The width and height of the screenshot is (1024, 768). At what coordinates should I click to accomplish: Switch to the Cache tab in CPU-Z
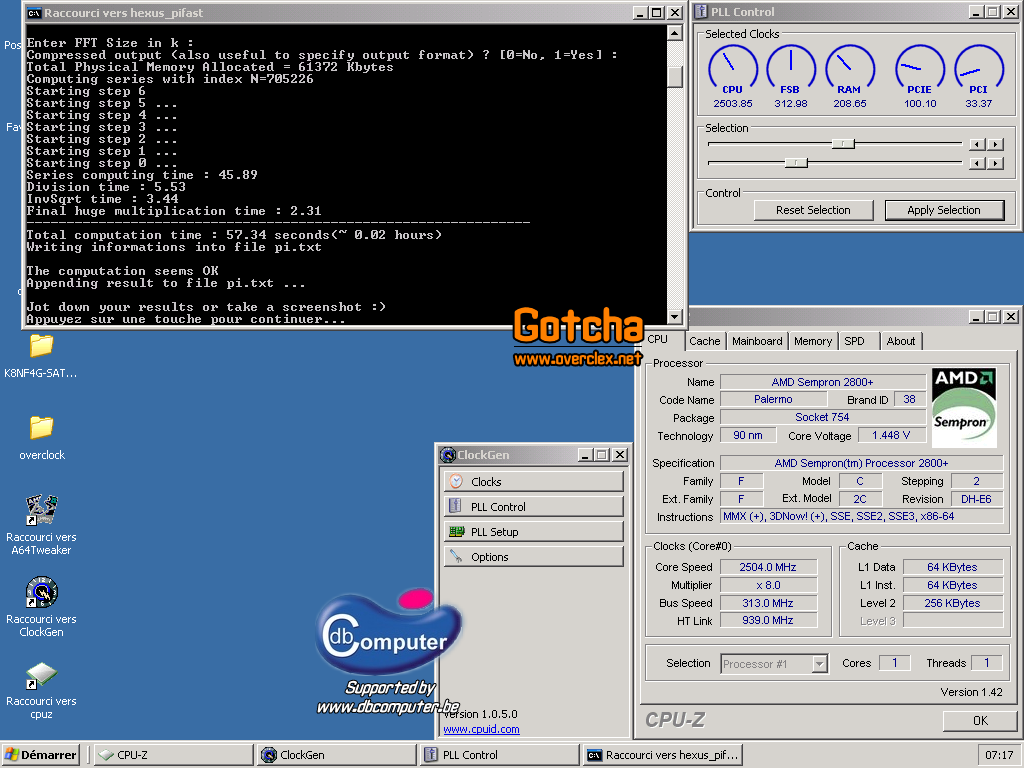[x=705, y=341]
